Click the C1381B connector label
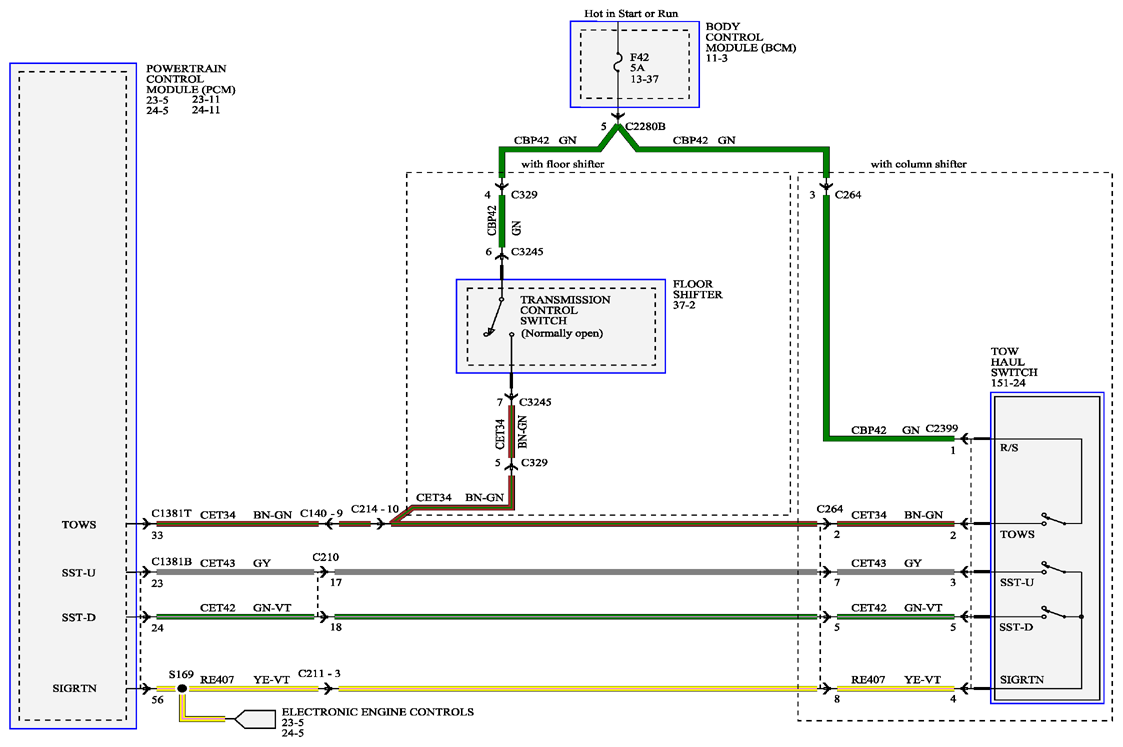 171,562
